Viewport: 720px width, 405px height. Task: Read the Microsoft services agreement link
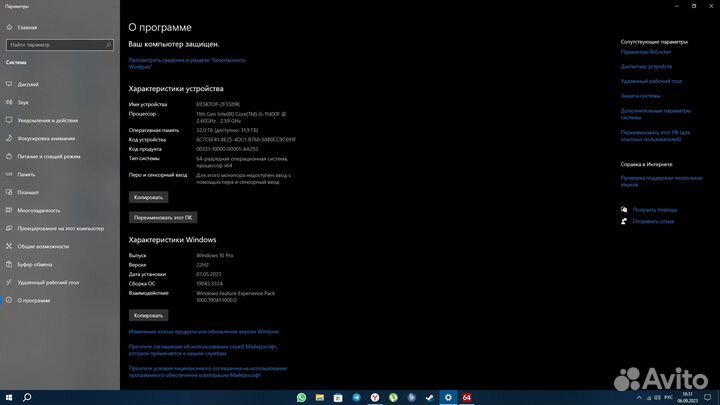tap(203, 350)
